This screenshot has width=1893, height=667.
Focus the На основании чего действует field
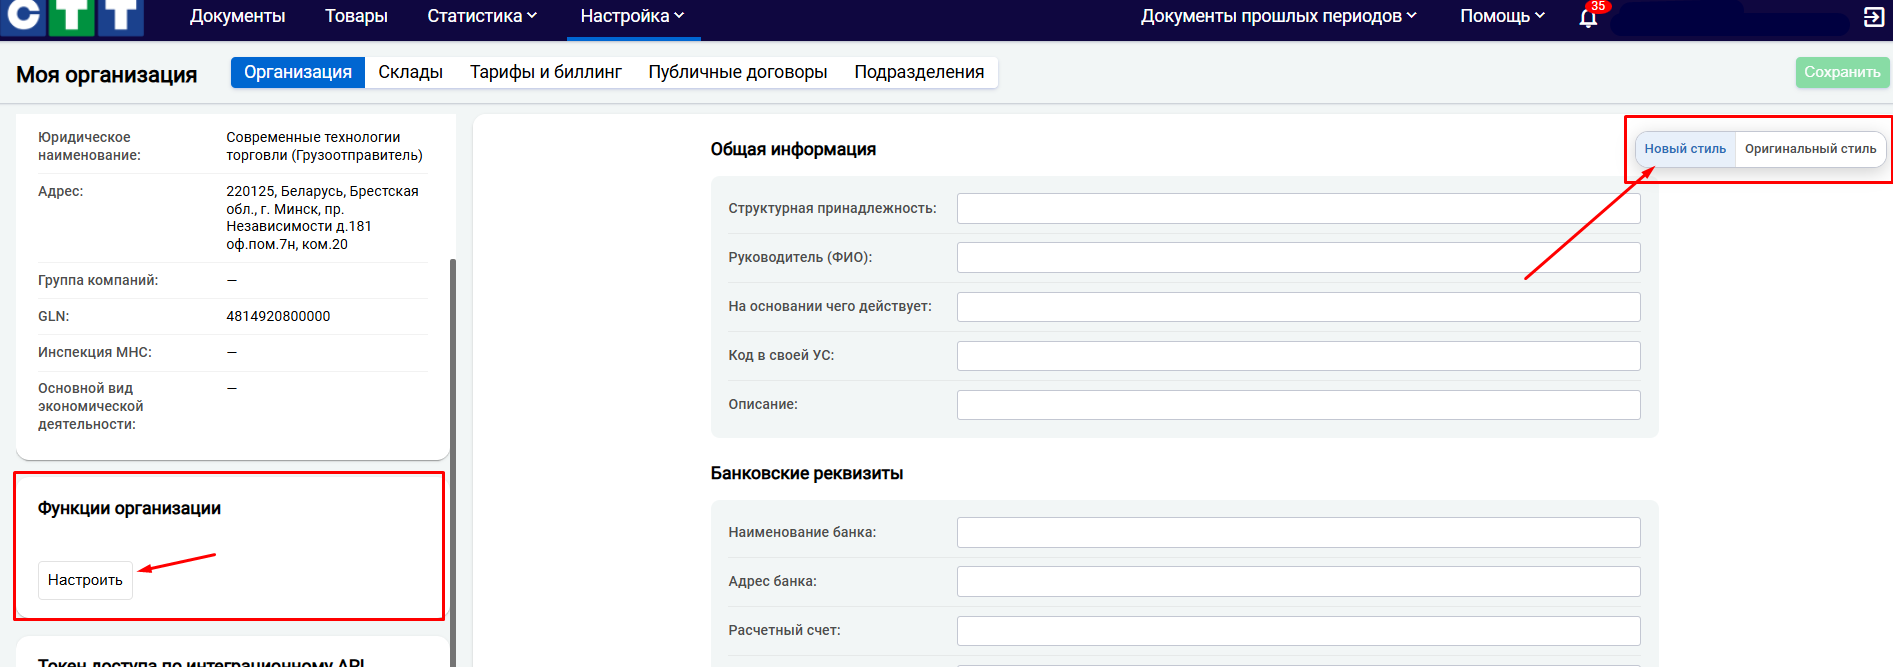(1298, 306)
